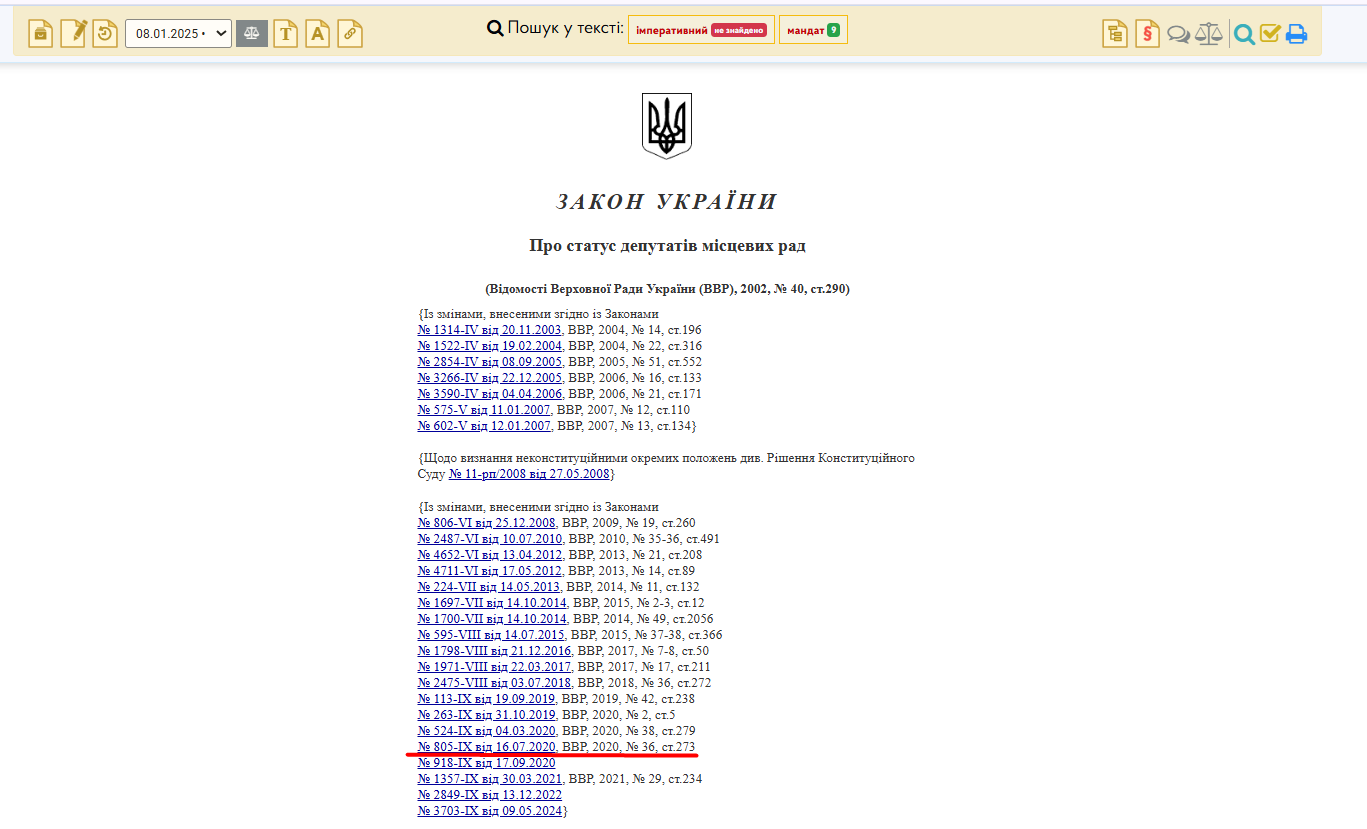Click the 'не знайдено' red badge
Viewport: 1367px width, 829px height.
click(x=739, y=30)
